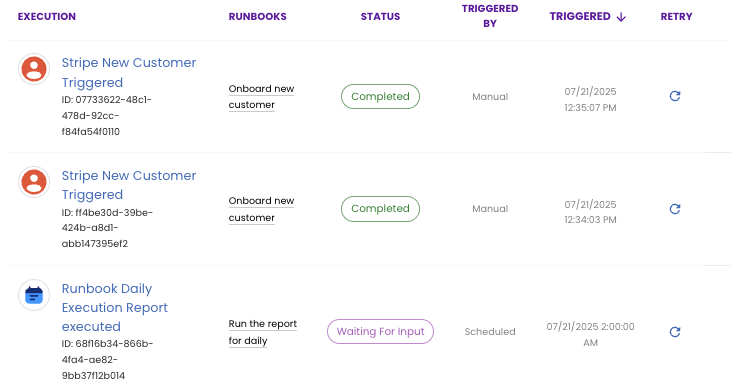Retry the 12:35:07 PM Stripe execution

tap(675, 96)
